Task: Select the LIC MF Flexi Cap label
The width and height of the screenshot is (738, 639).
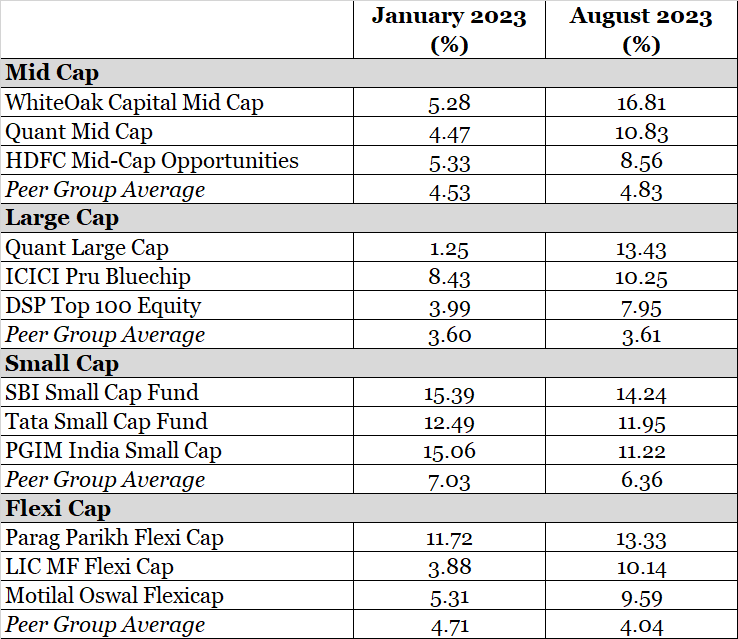Action: pyautogui.click(x=90, y=566)
